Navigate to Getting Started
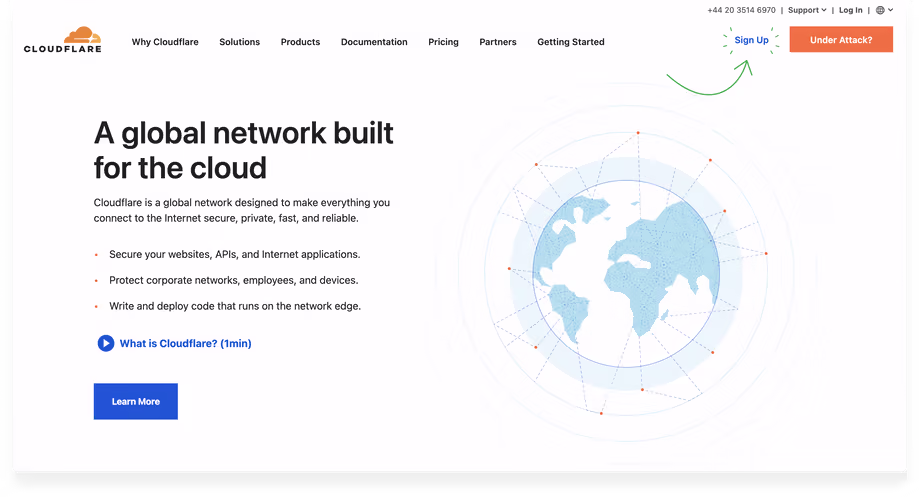Viewport: 919px width, 497px height. [570, 42]
